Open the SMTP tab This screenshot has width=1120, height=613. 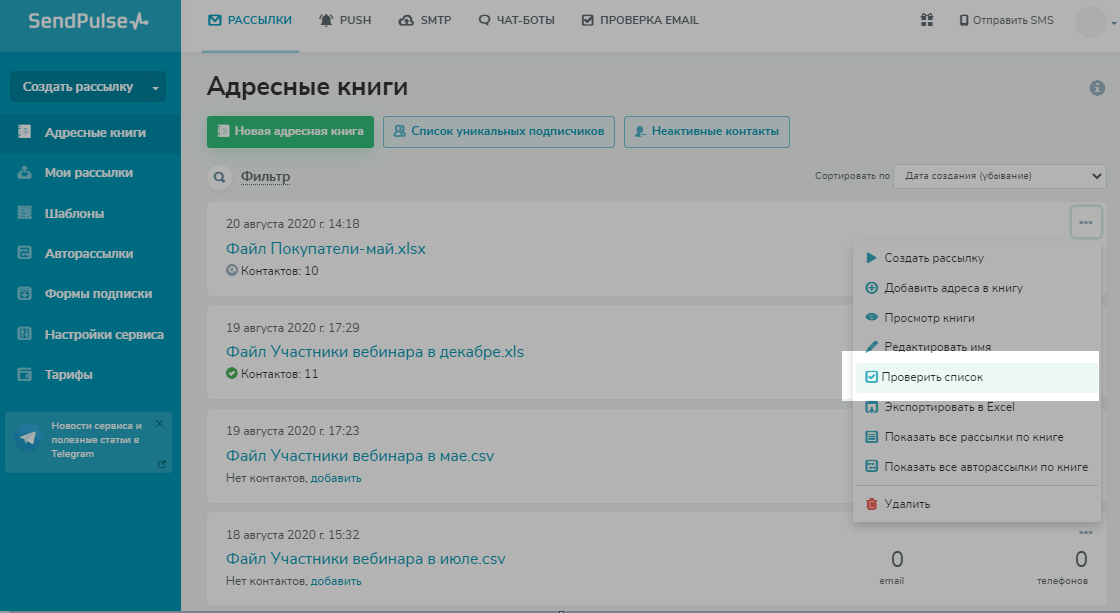click(x=425, y=20)
